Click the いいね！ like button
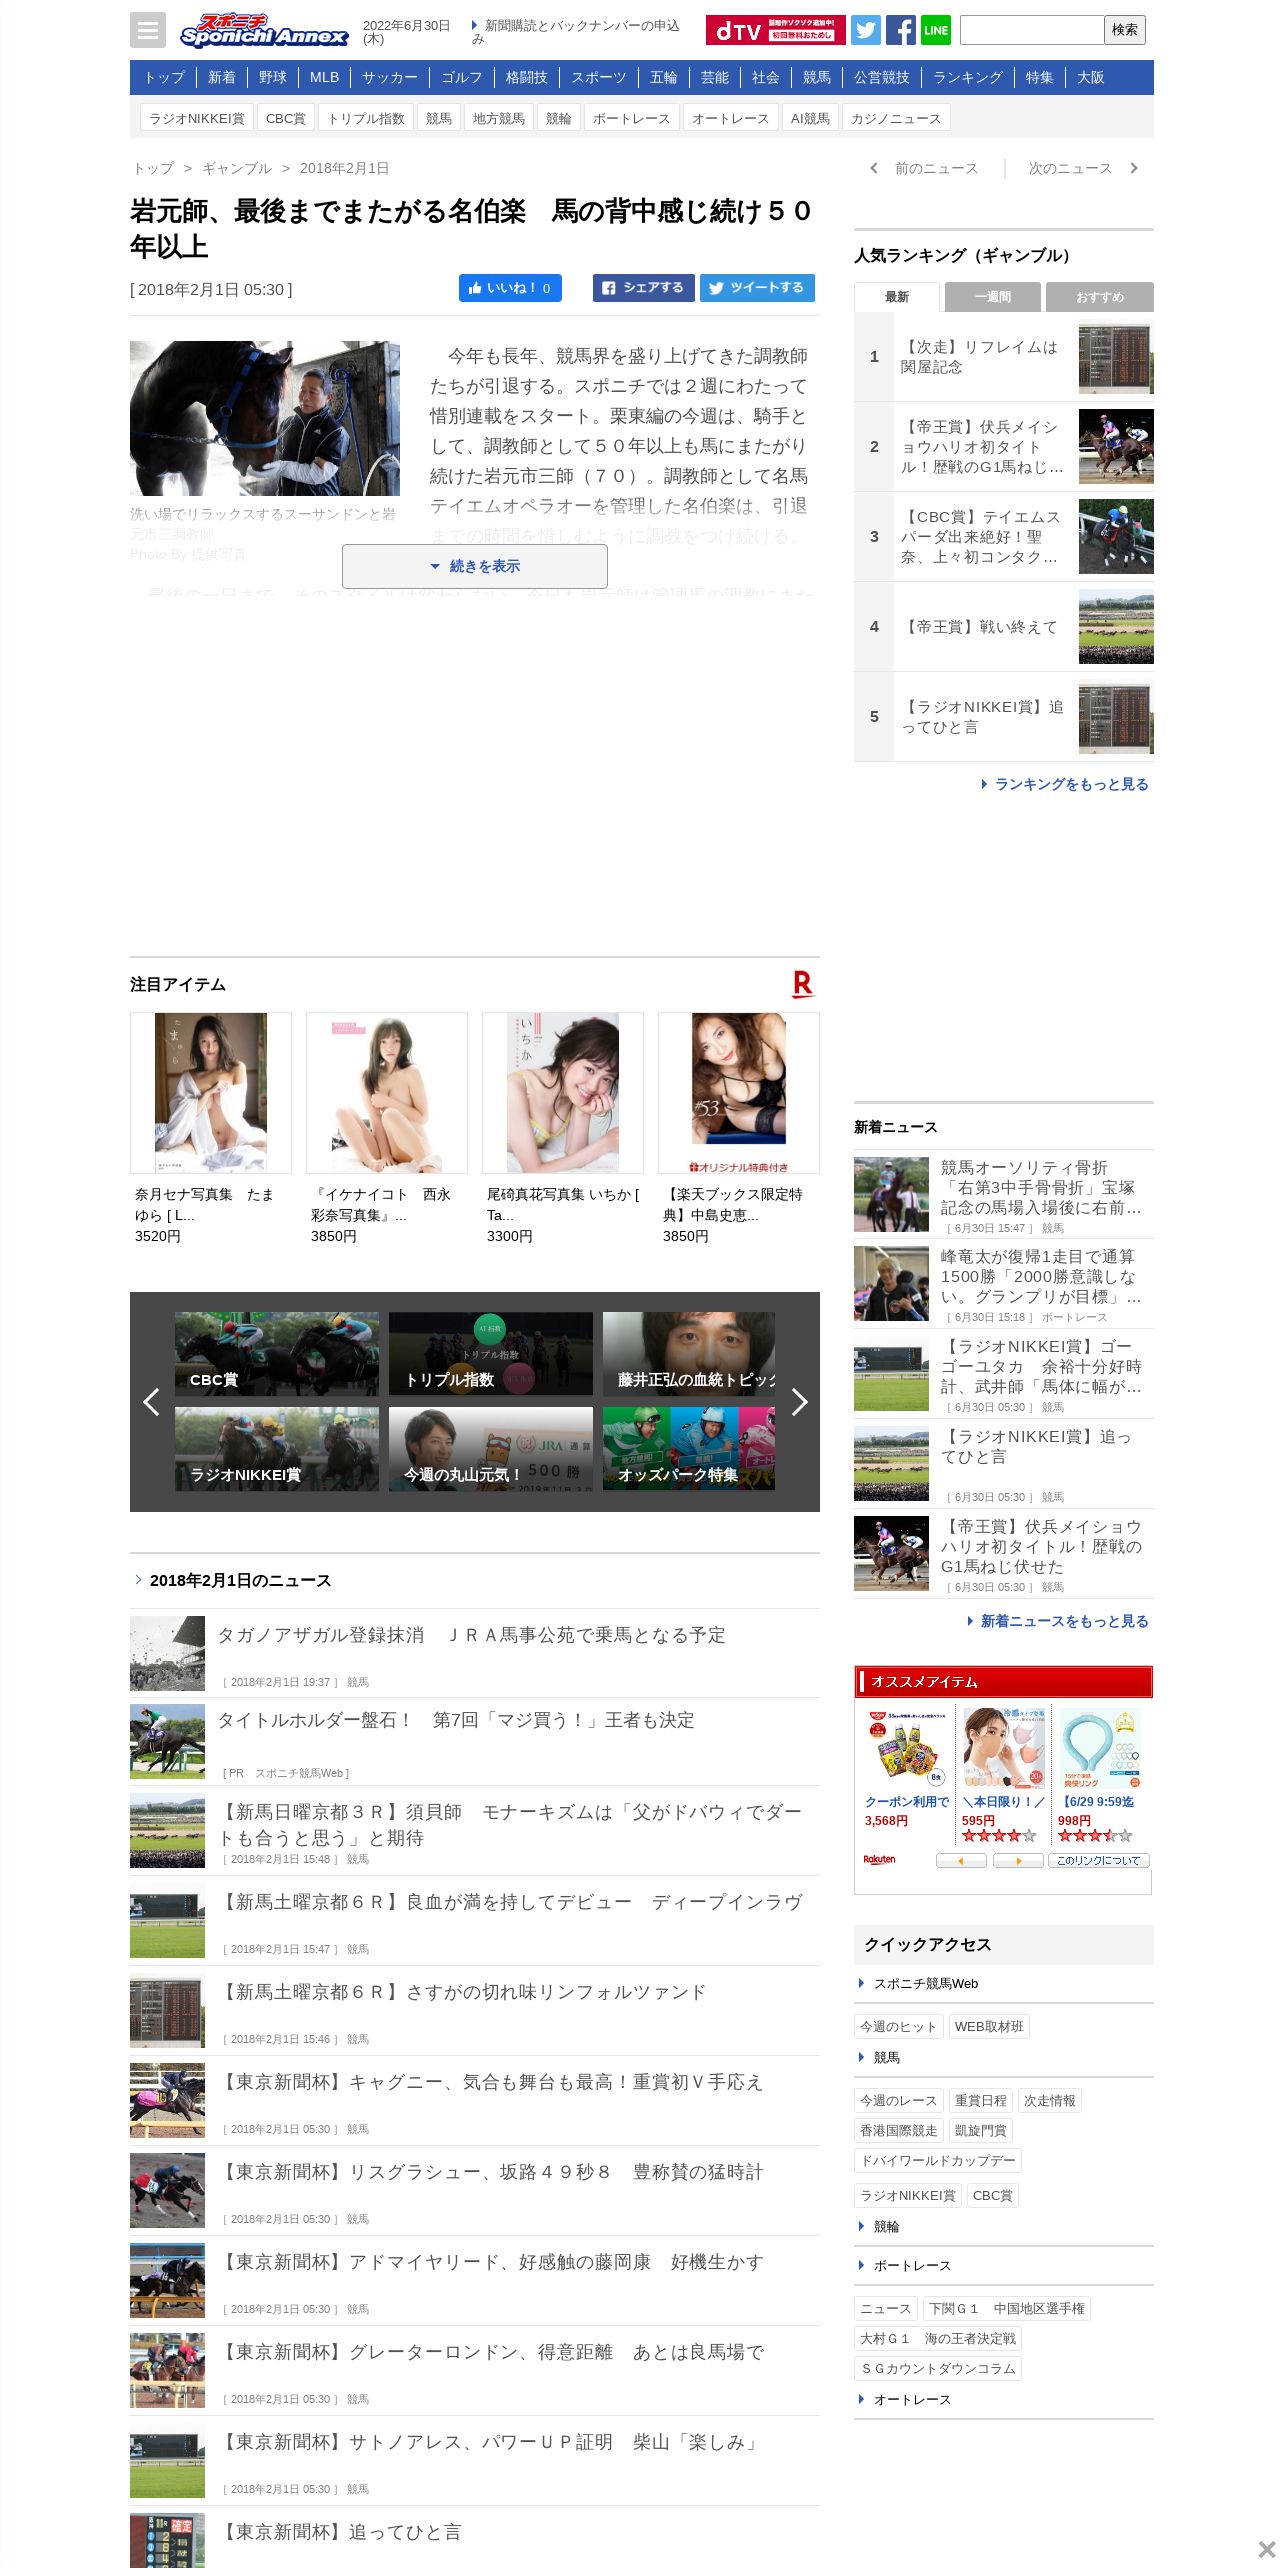 click(510, 288)
